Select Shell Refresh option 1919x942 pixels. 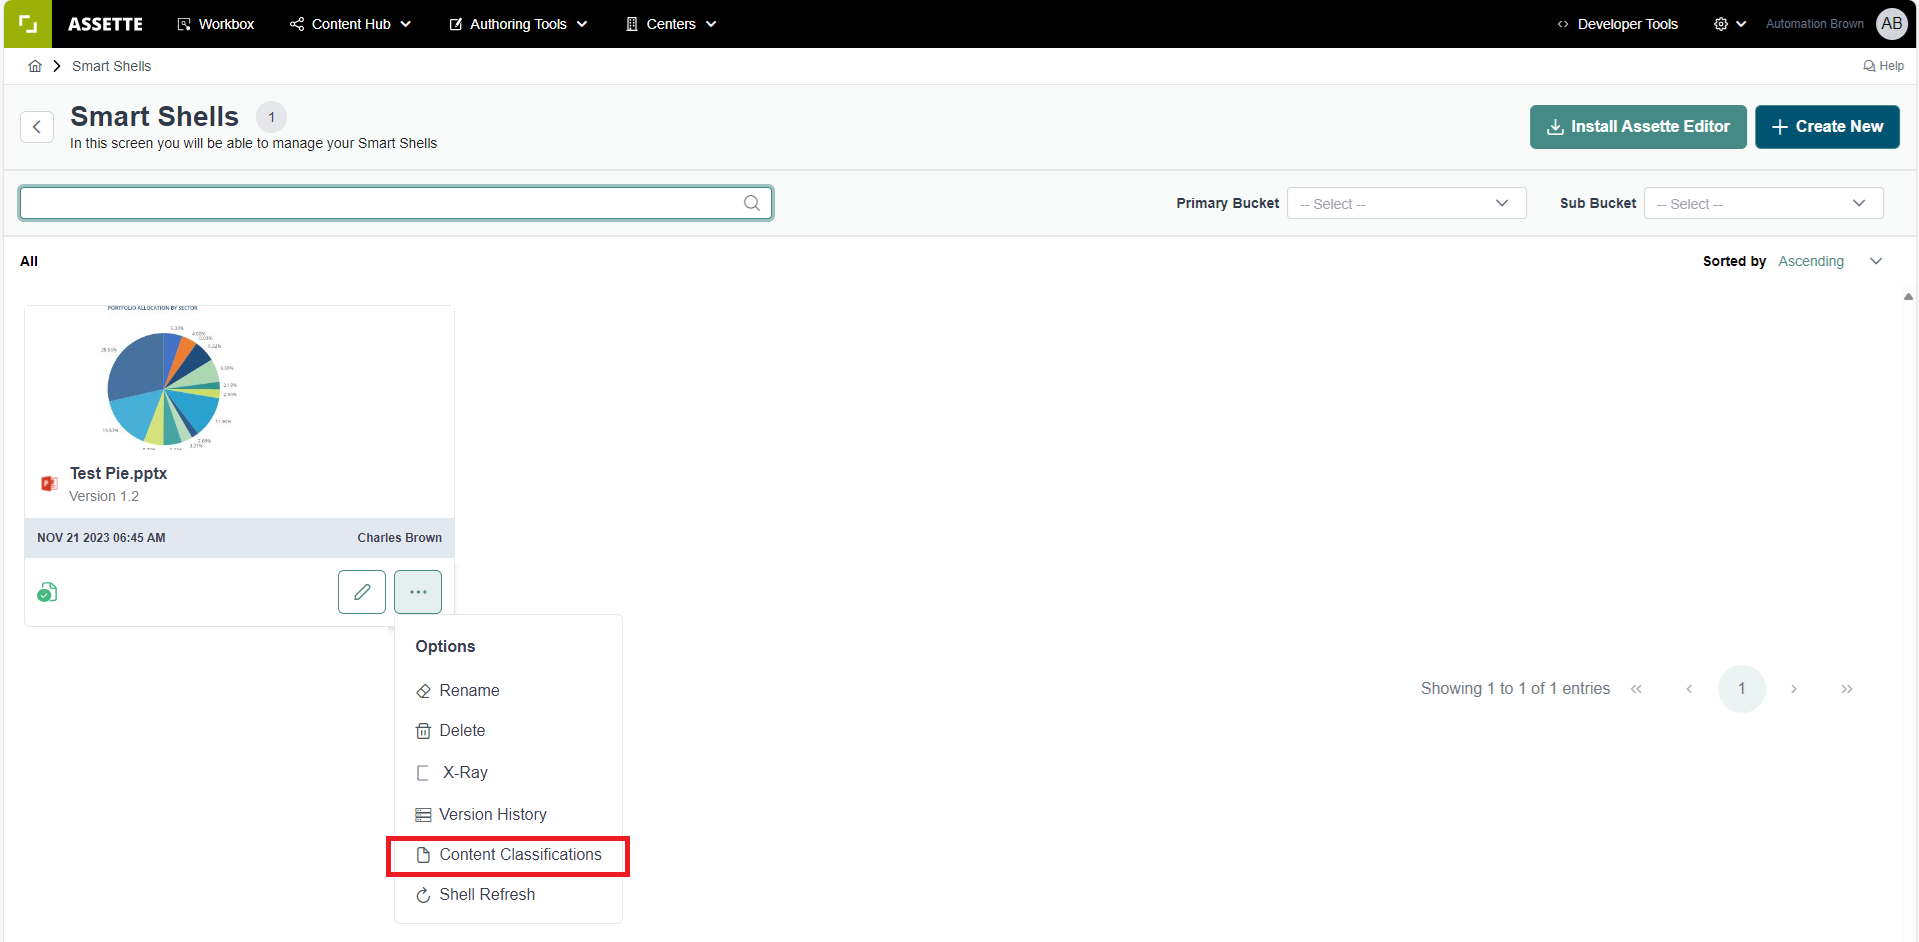click(508, 895)
